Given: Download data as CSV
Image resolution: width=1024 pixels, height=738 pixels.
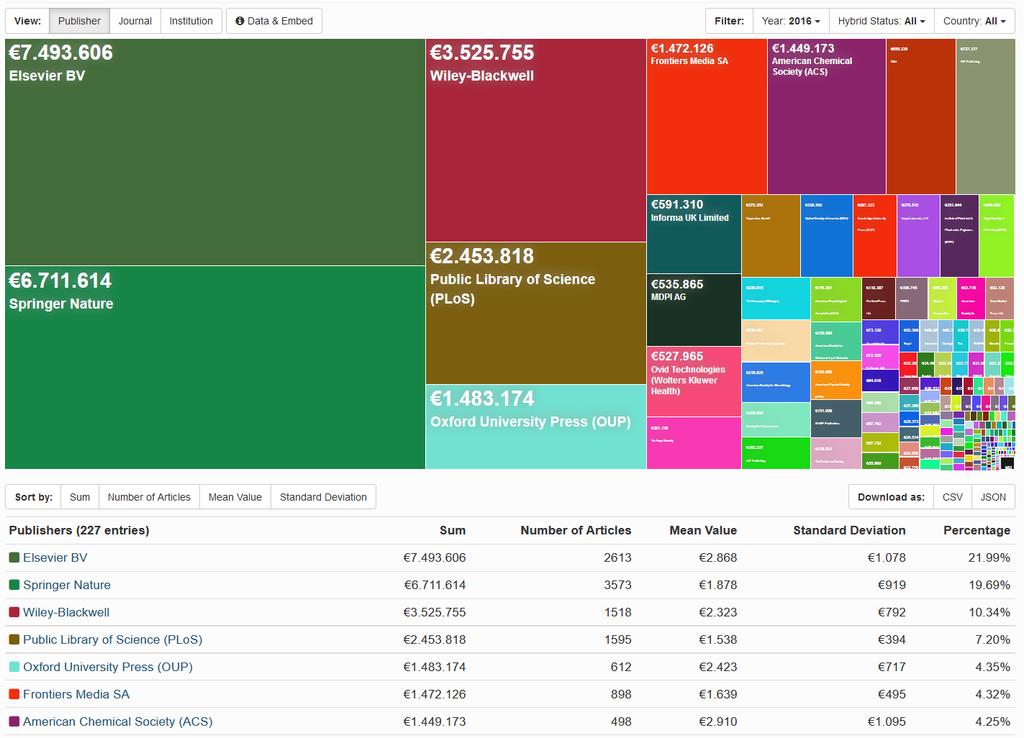Looking at the screenshot, I should click(x=952, y=497).
